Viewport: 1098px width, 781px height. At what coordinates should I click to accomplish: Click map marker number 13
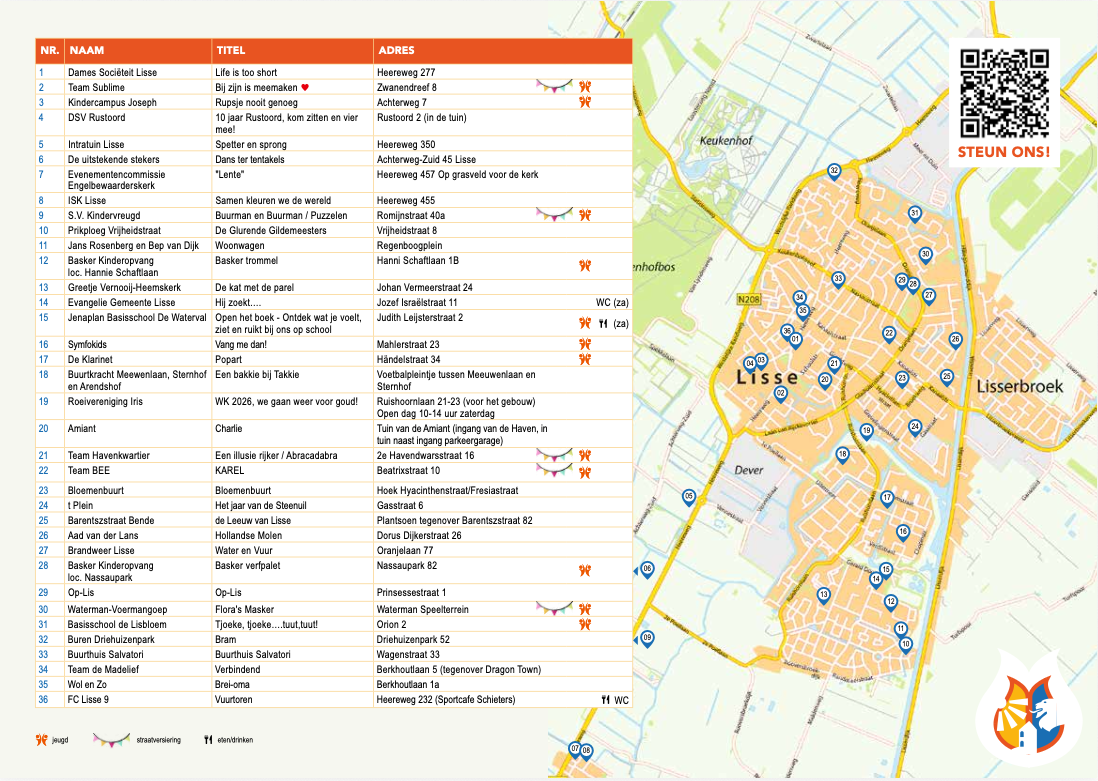pyautogui.click(x=824, y=596)
